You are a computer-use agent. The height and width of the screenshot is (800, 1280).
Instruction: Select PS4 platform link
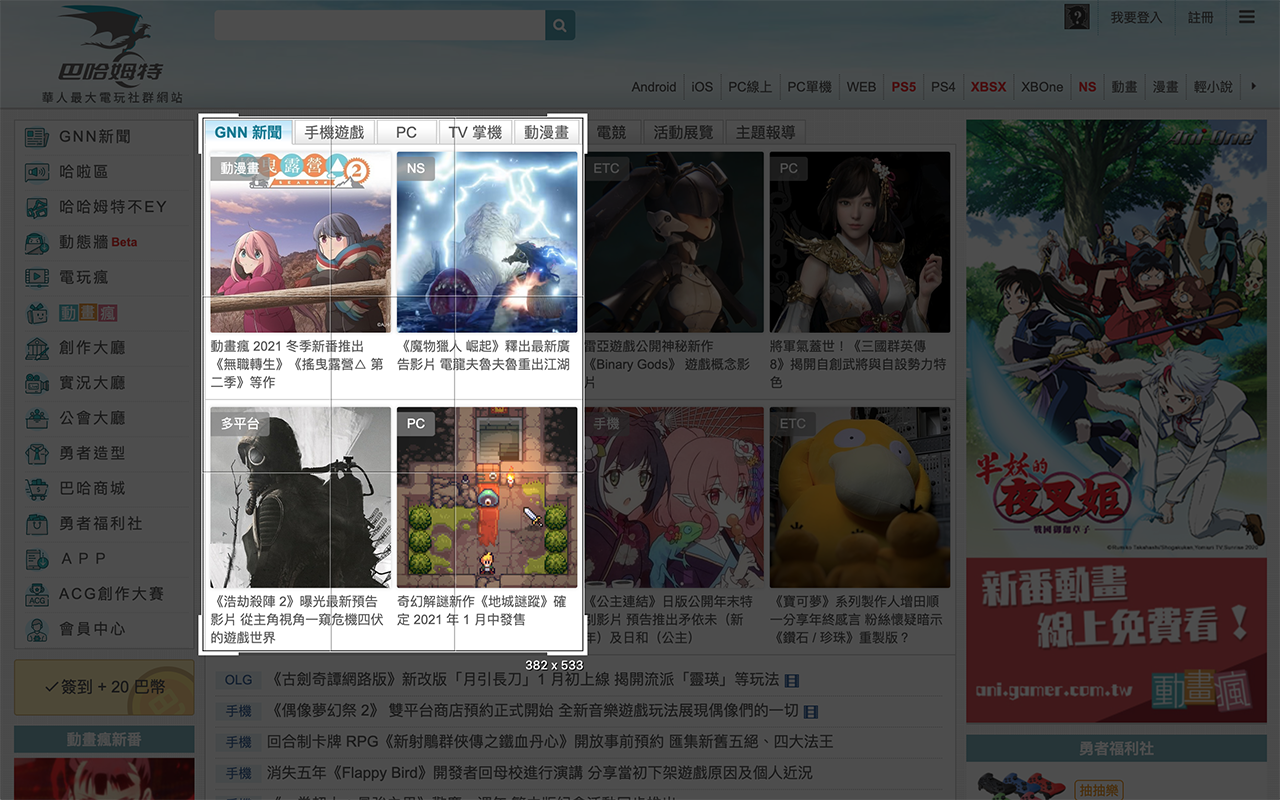(x=943, y=87)
